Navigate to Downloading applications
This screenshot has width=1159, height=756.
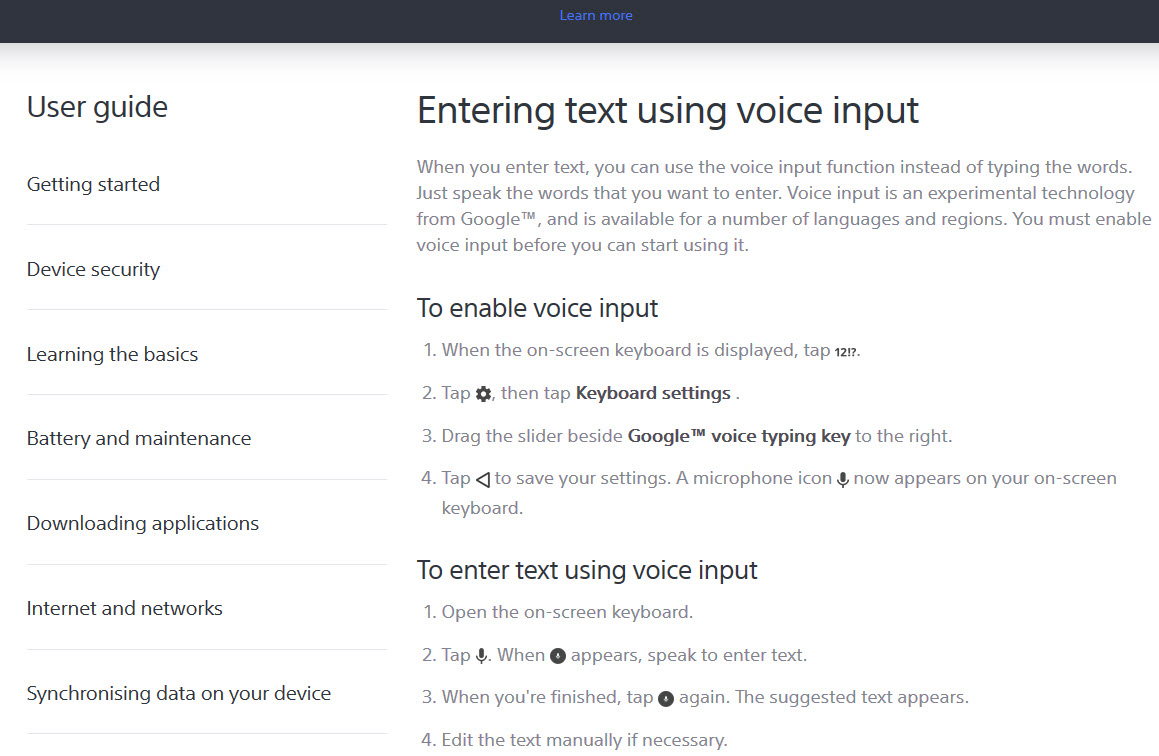point(143,523)
